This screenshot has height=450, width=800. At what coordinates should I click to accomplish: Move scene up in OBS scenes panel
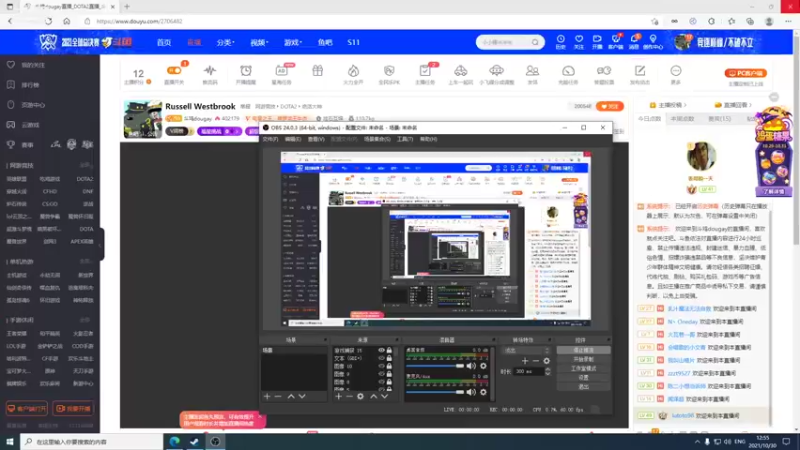291,396
